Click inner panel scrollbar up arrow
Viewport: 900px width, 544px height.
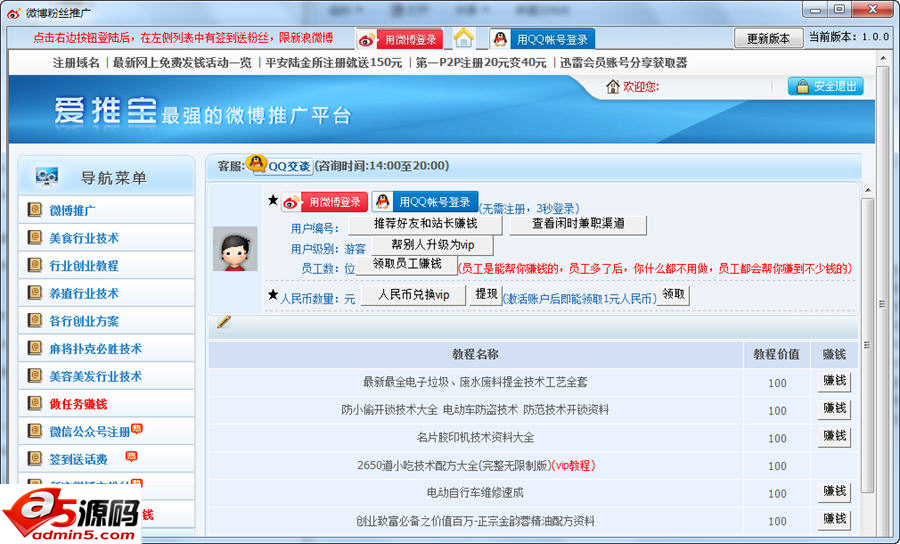pyautogui.click(x=867, y=190)
